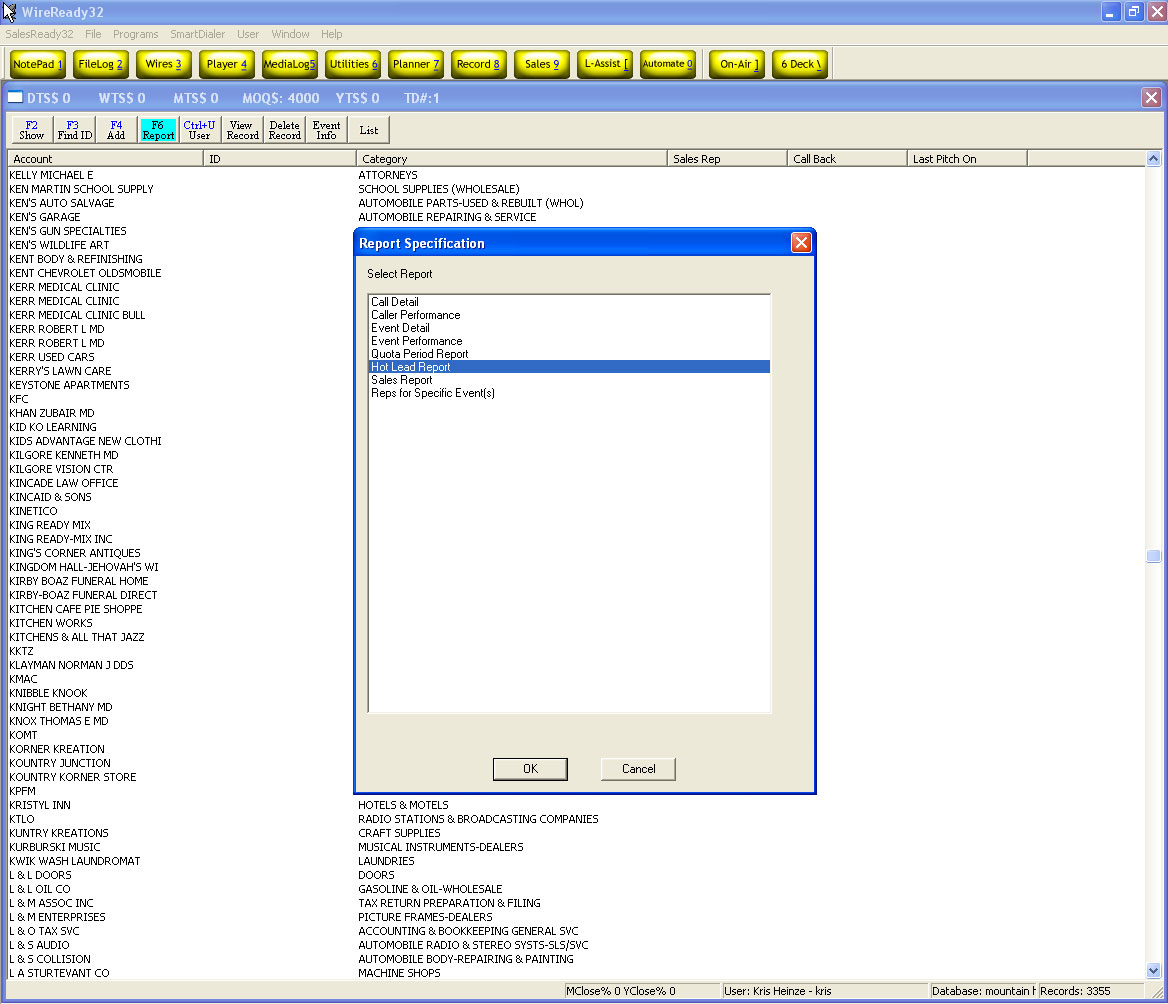Image resolution: width=1168 pixels, height=1004 pixels.
Task: Click the List toolbar button
Action: click(x=369, y=130)
